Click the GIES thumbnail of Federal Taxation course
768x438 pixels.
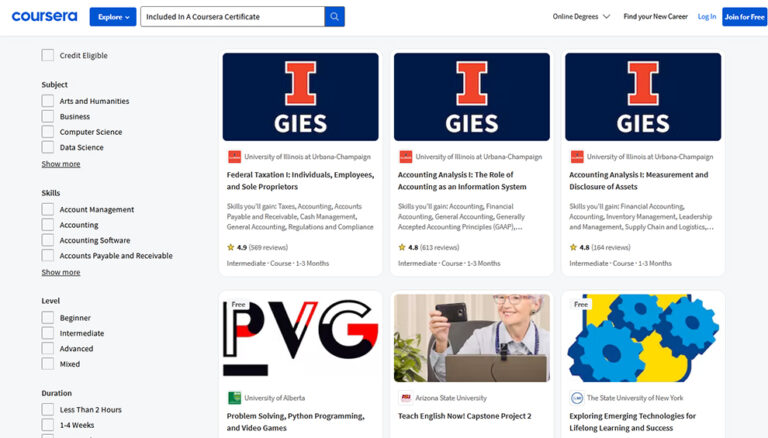point(300,97)
